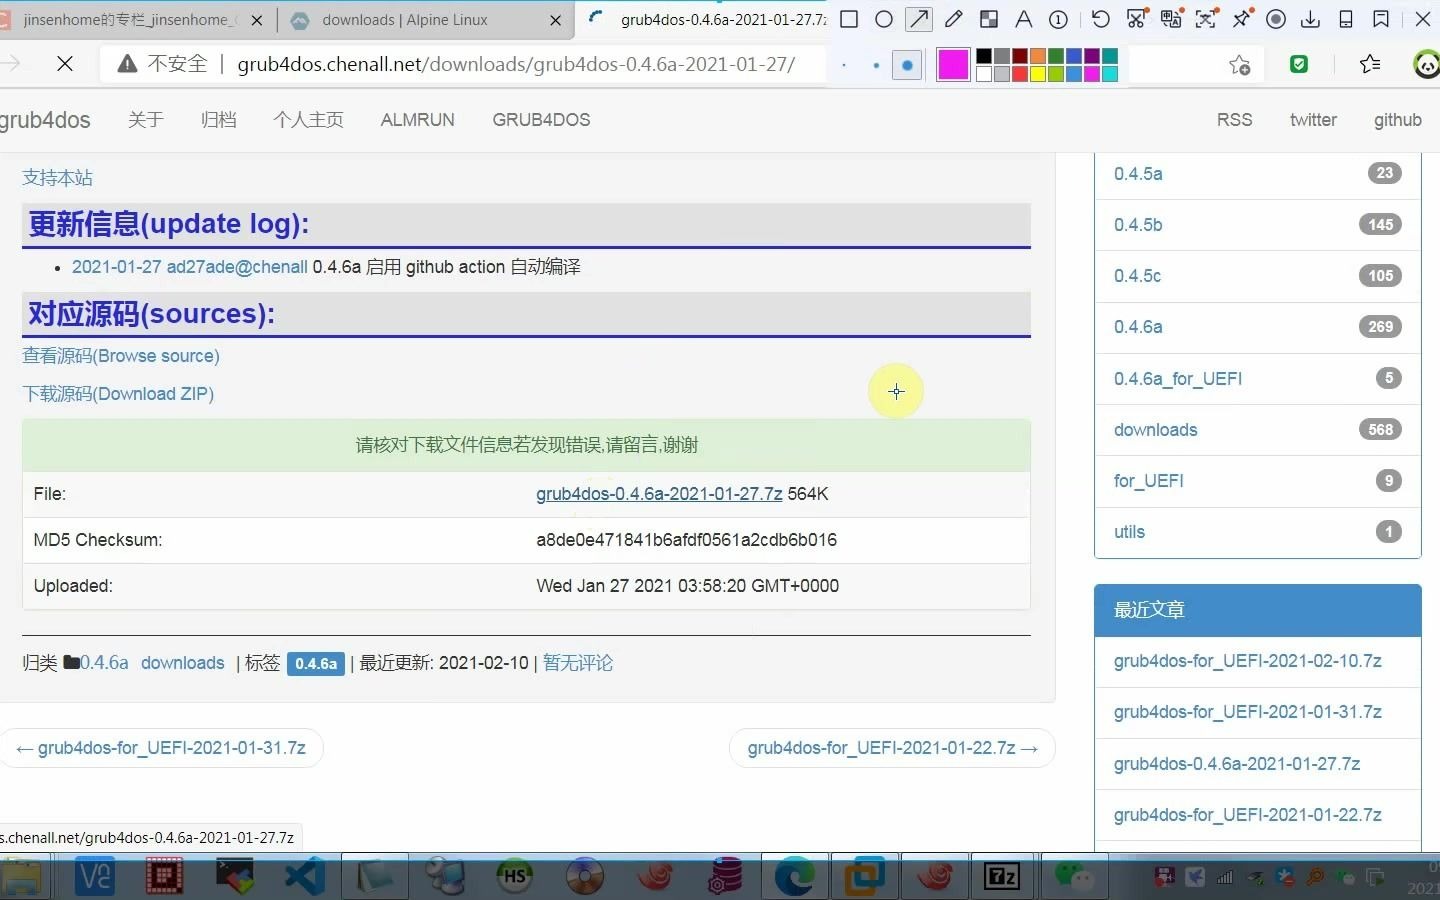Open the panda profile avatar
Viewport: 1440px width, 900px height.
1427,64
